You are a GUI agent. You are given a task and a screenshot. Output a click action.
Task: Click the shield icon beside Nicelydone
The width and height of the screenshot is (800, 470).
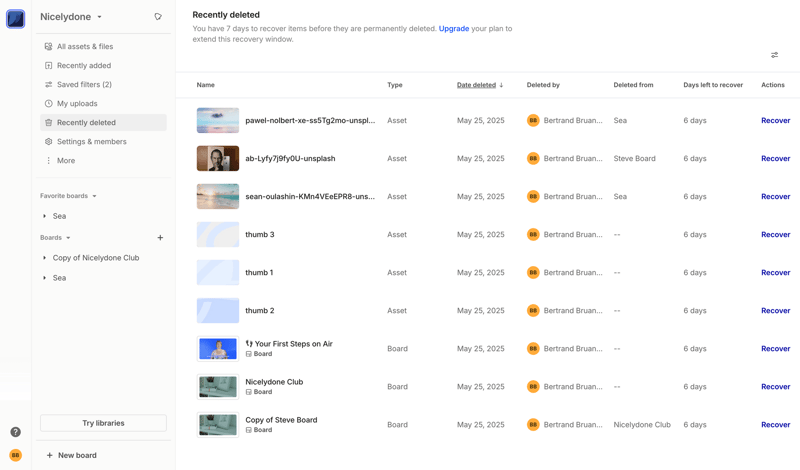tap(158, 17)
